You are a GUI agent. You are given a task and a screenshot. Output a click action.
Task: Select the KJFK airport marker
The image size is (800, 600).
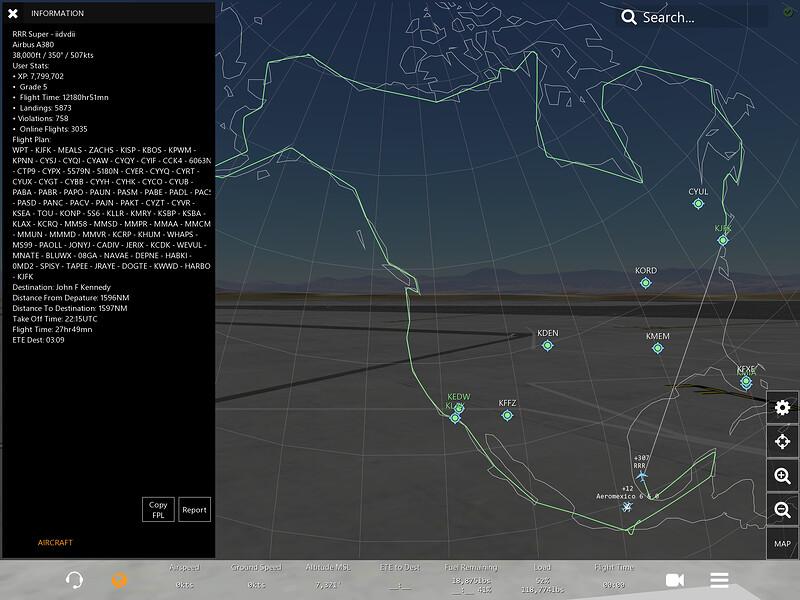tap(722, 240)
